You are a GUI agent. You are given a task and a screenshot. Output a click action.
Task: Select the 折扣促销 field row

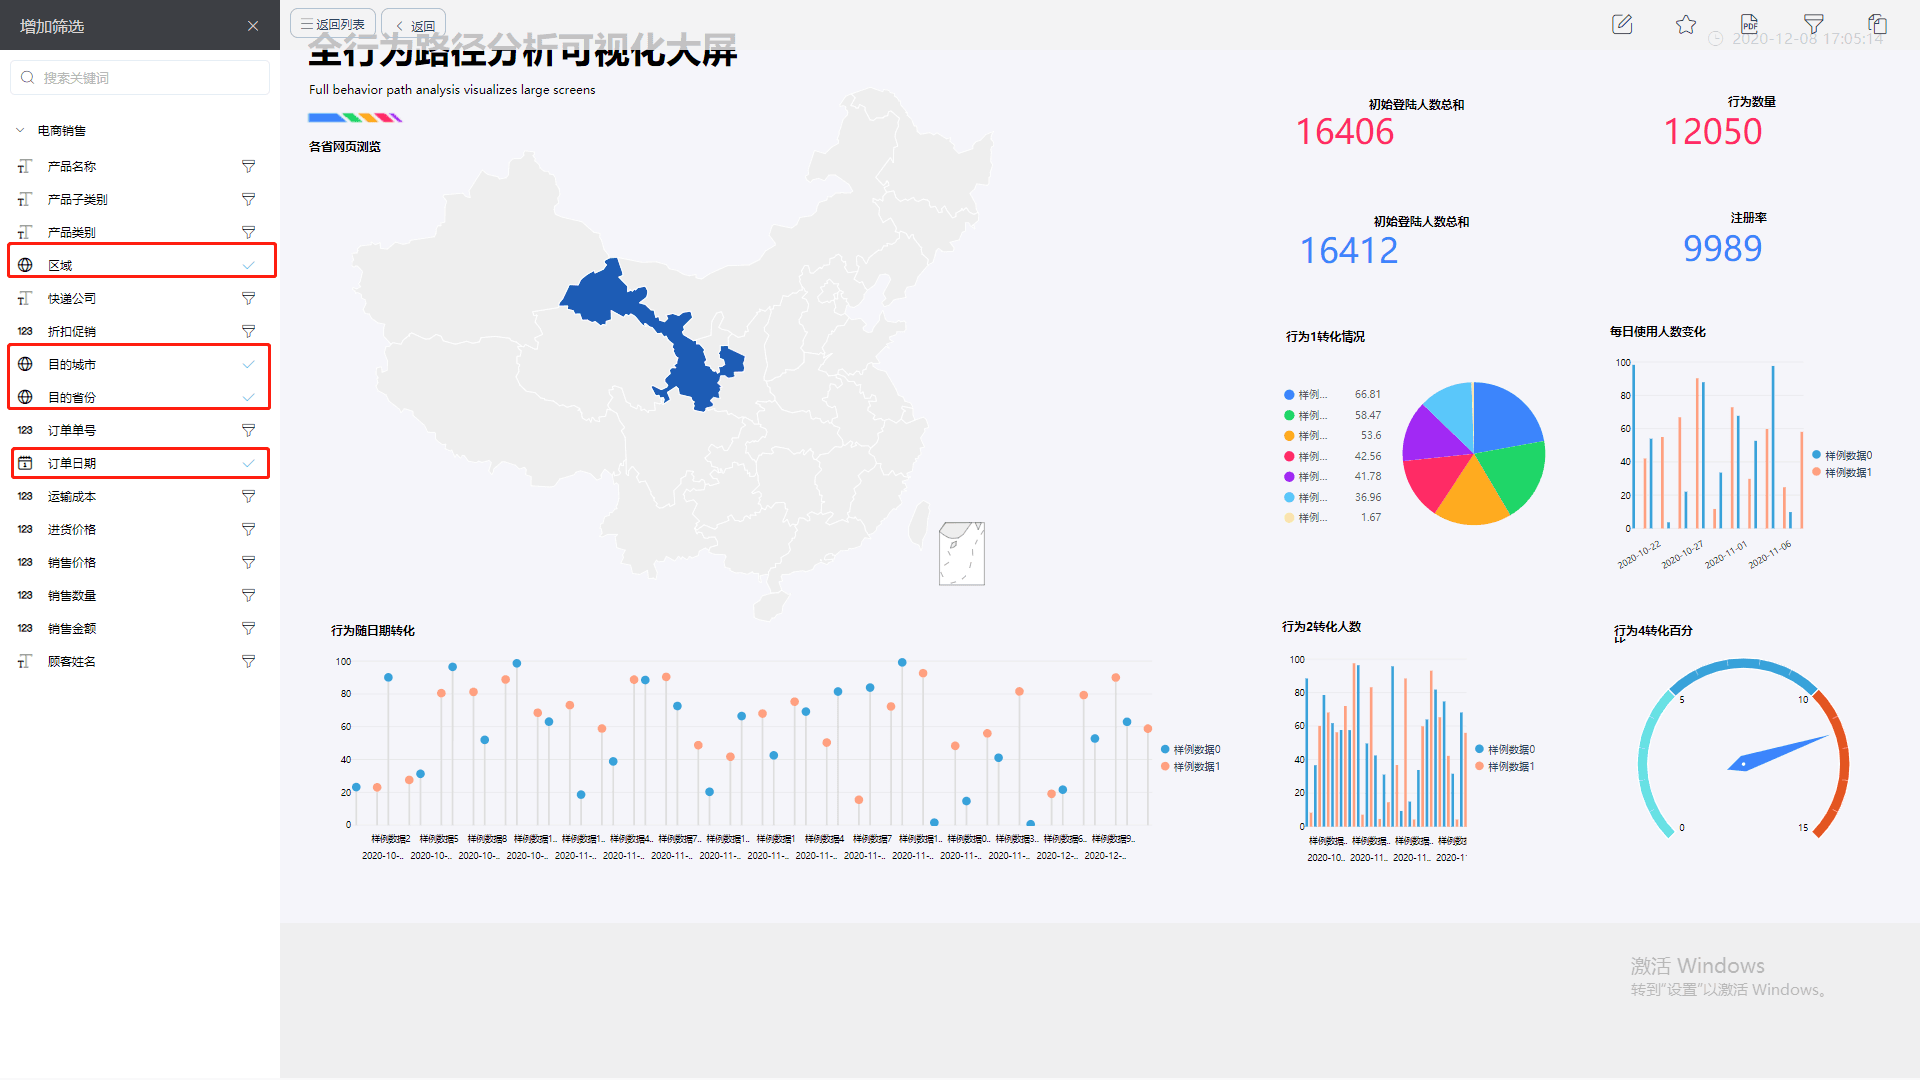coord(140,331)
